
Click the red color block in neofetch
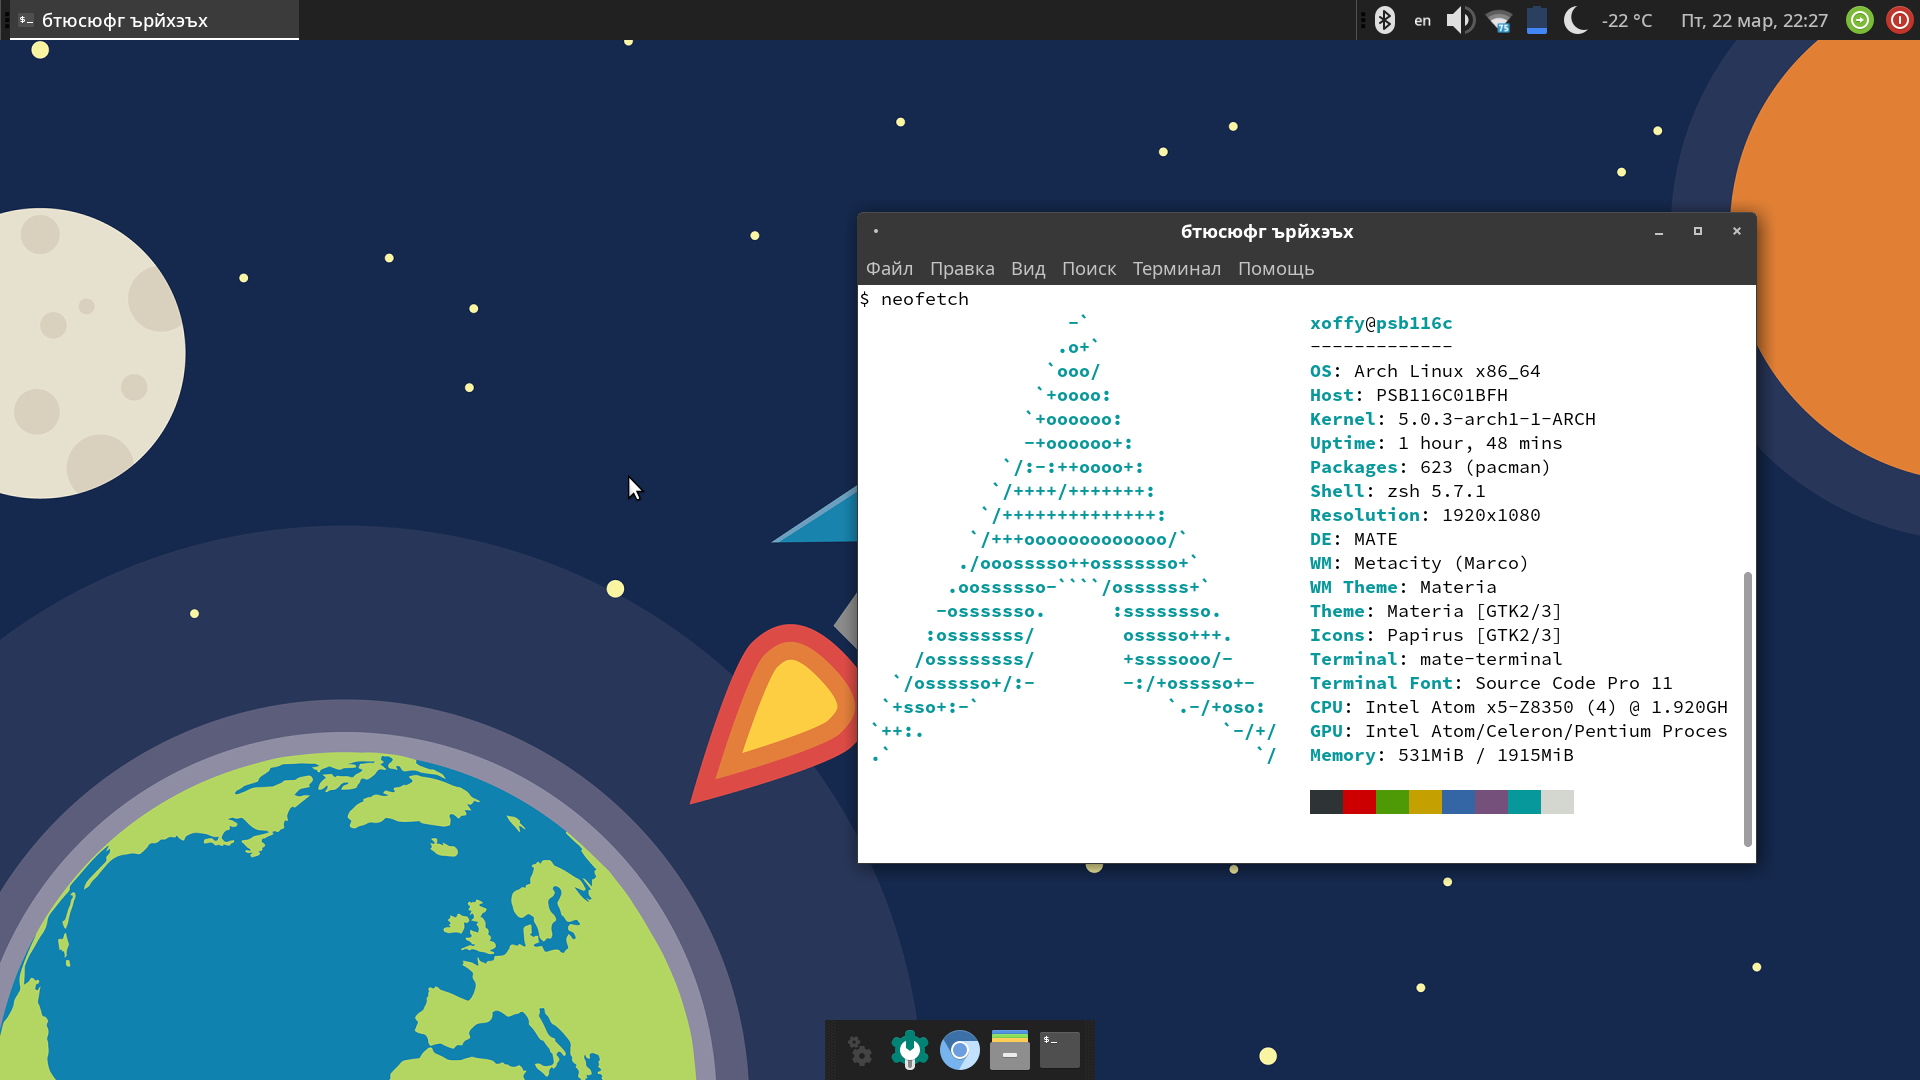pyautogui.click(x=1359, y=802)
